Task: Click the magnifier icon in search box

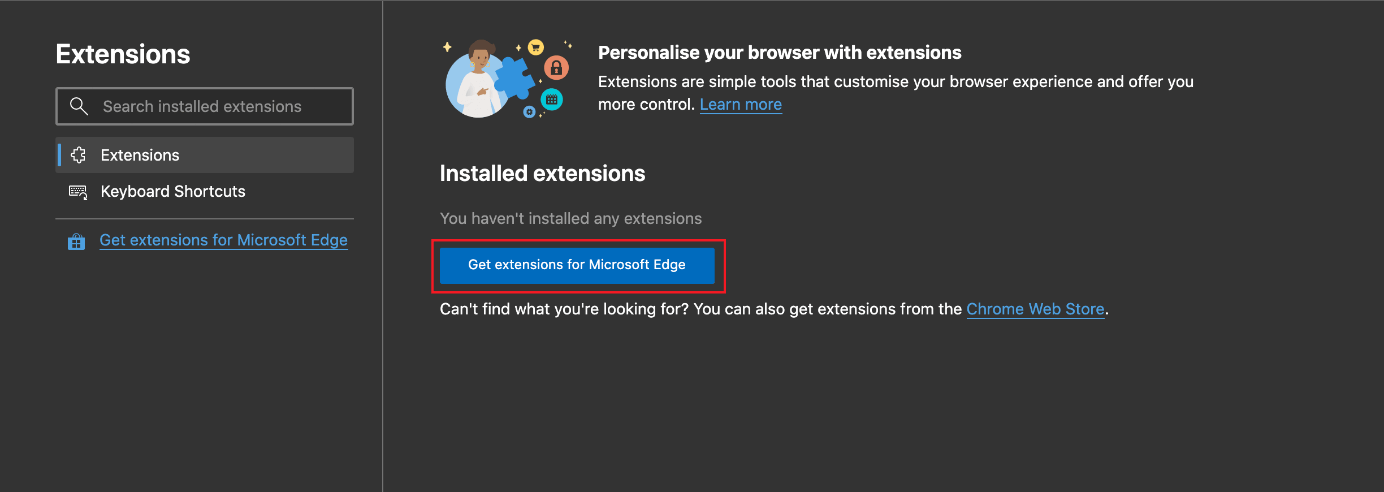Action: click(78, 106)
